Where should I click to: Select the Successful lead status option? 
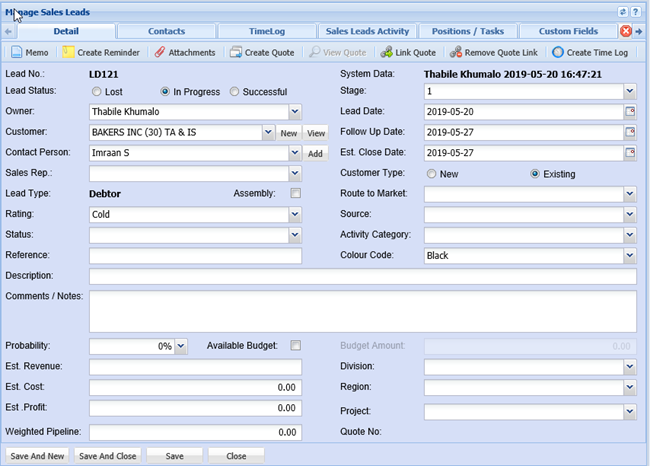pos(234,92)
